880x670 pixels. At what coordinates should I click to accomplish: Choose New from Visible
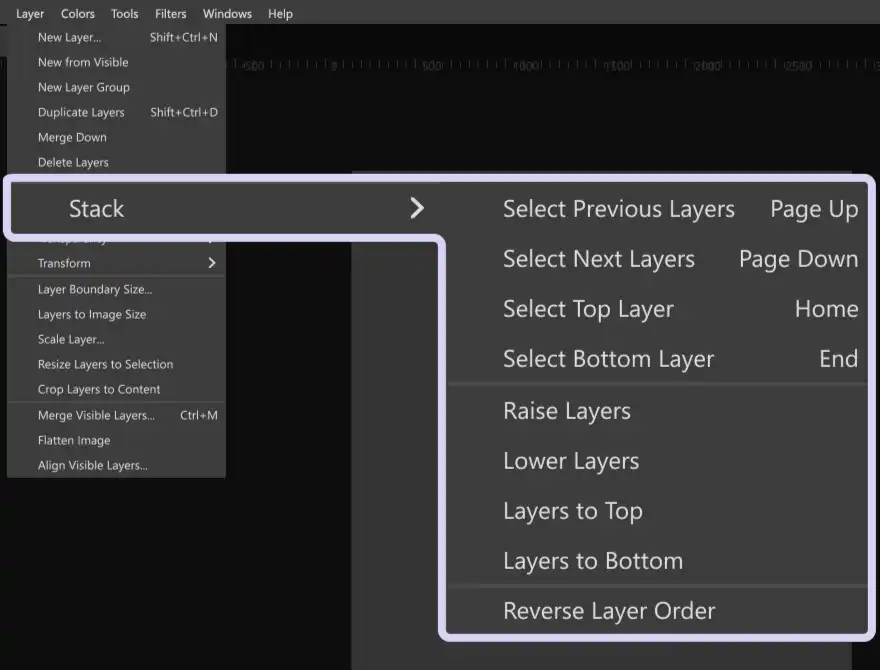coord(83,62)
